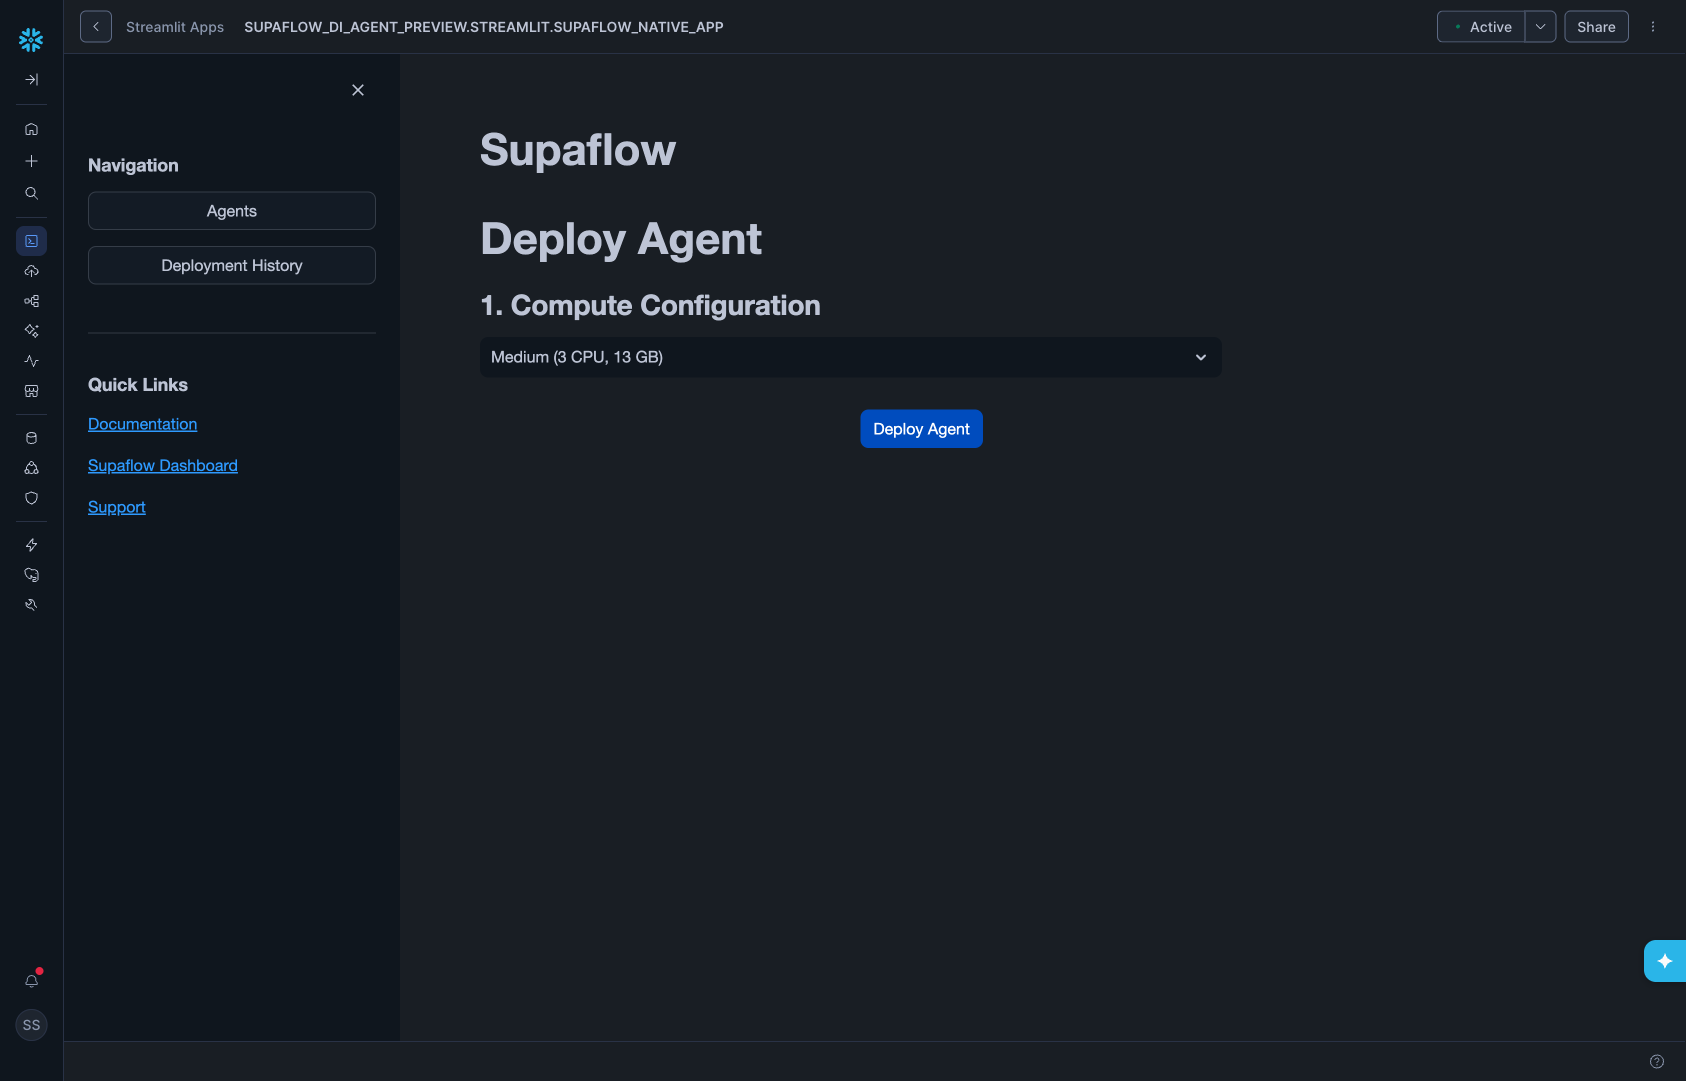Open the SS user profile avatar
The image size is (1686, 1081).
tap(31, 1025)
